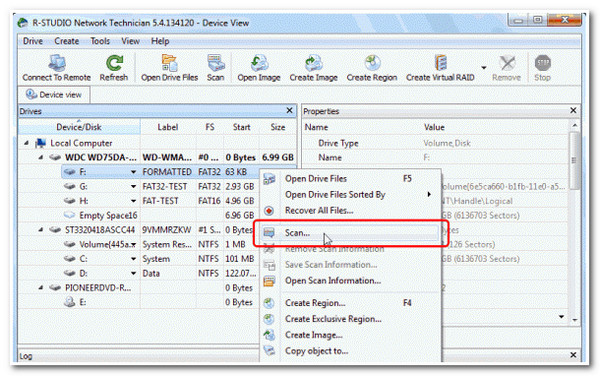Viewport: 600px width, 376px height.
Task: Click the Create Region toolbar icon
Action: (372, 68)
